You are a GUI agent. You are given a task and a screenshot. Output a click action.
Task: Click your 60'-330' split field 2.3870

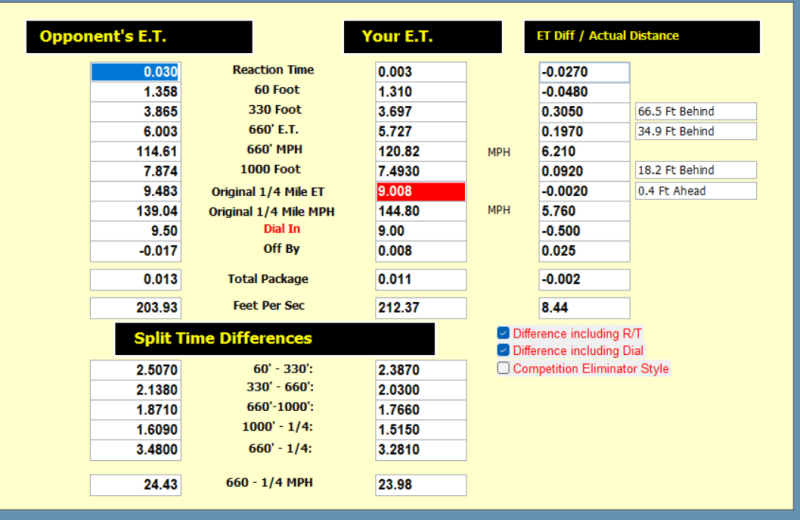(x=421, y=370)
